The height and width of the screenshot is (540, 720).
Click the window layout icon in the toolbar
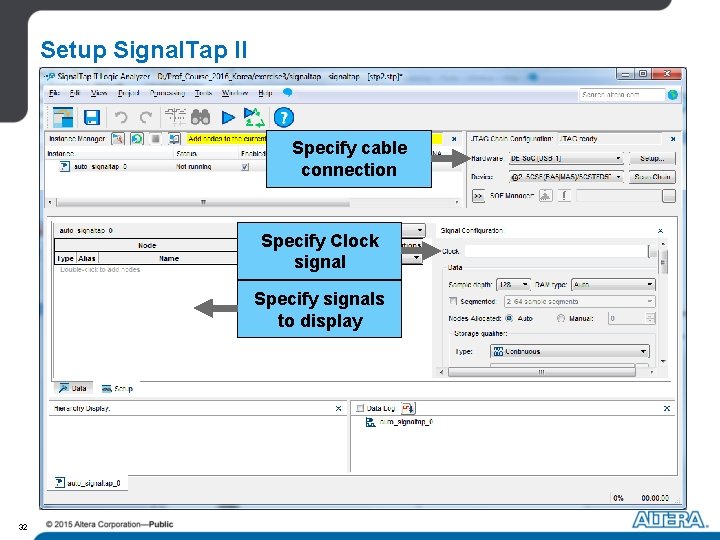tap(63, 117)
